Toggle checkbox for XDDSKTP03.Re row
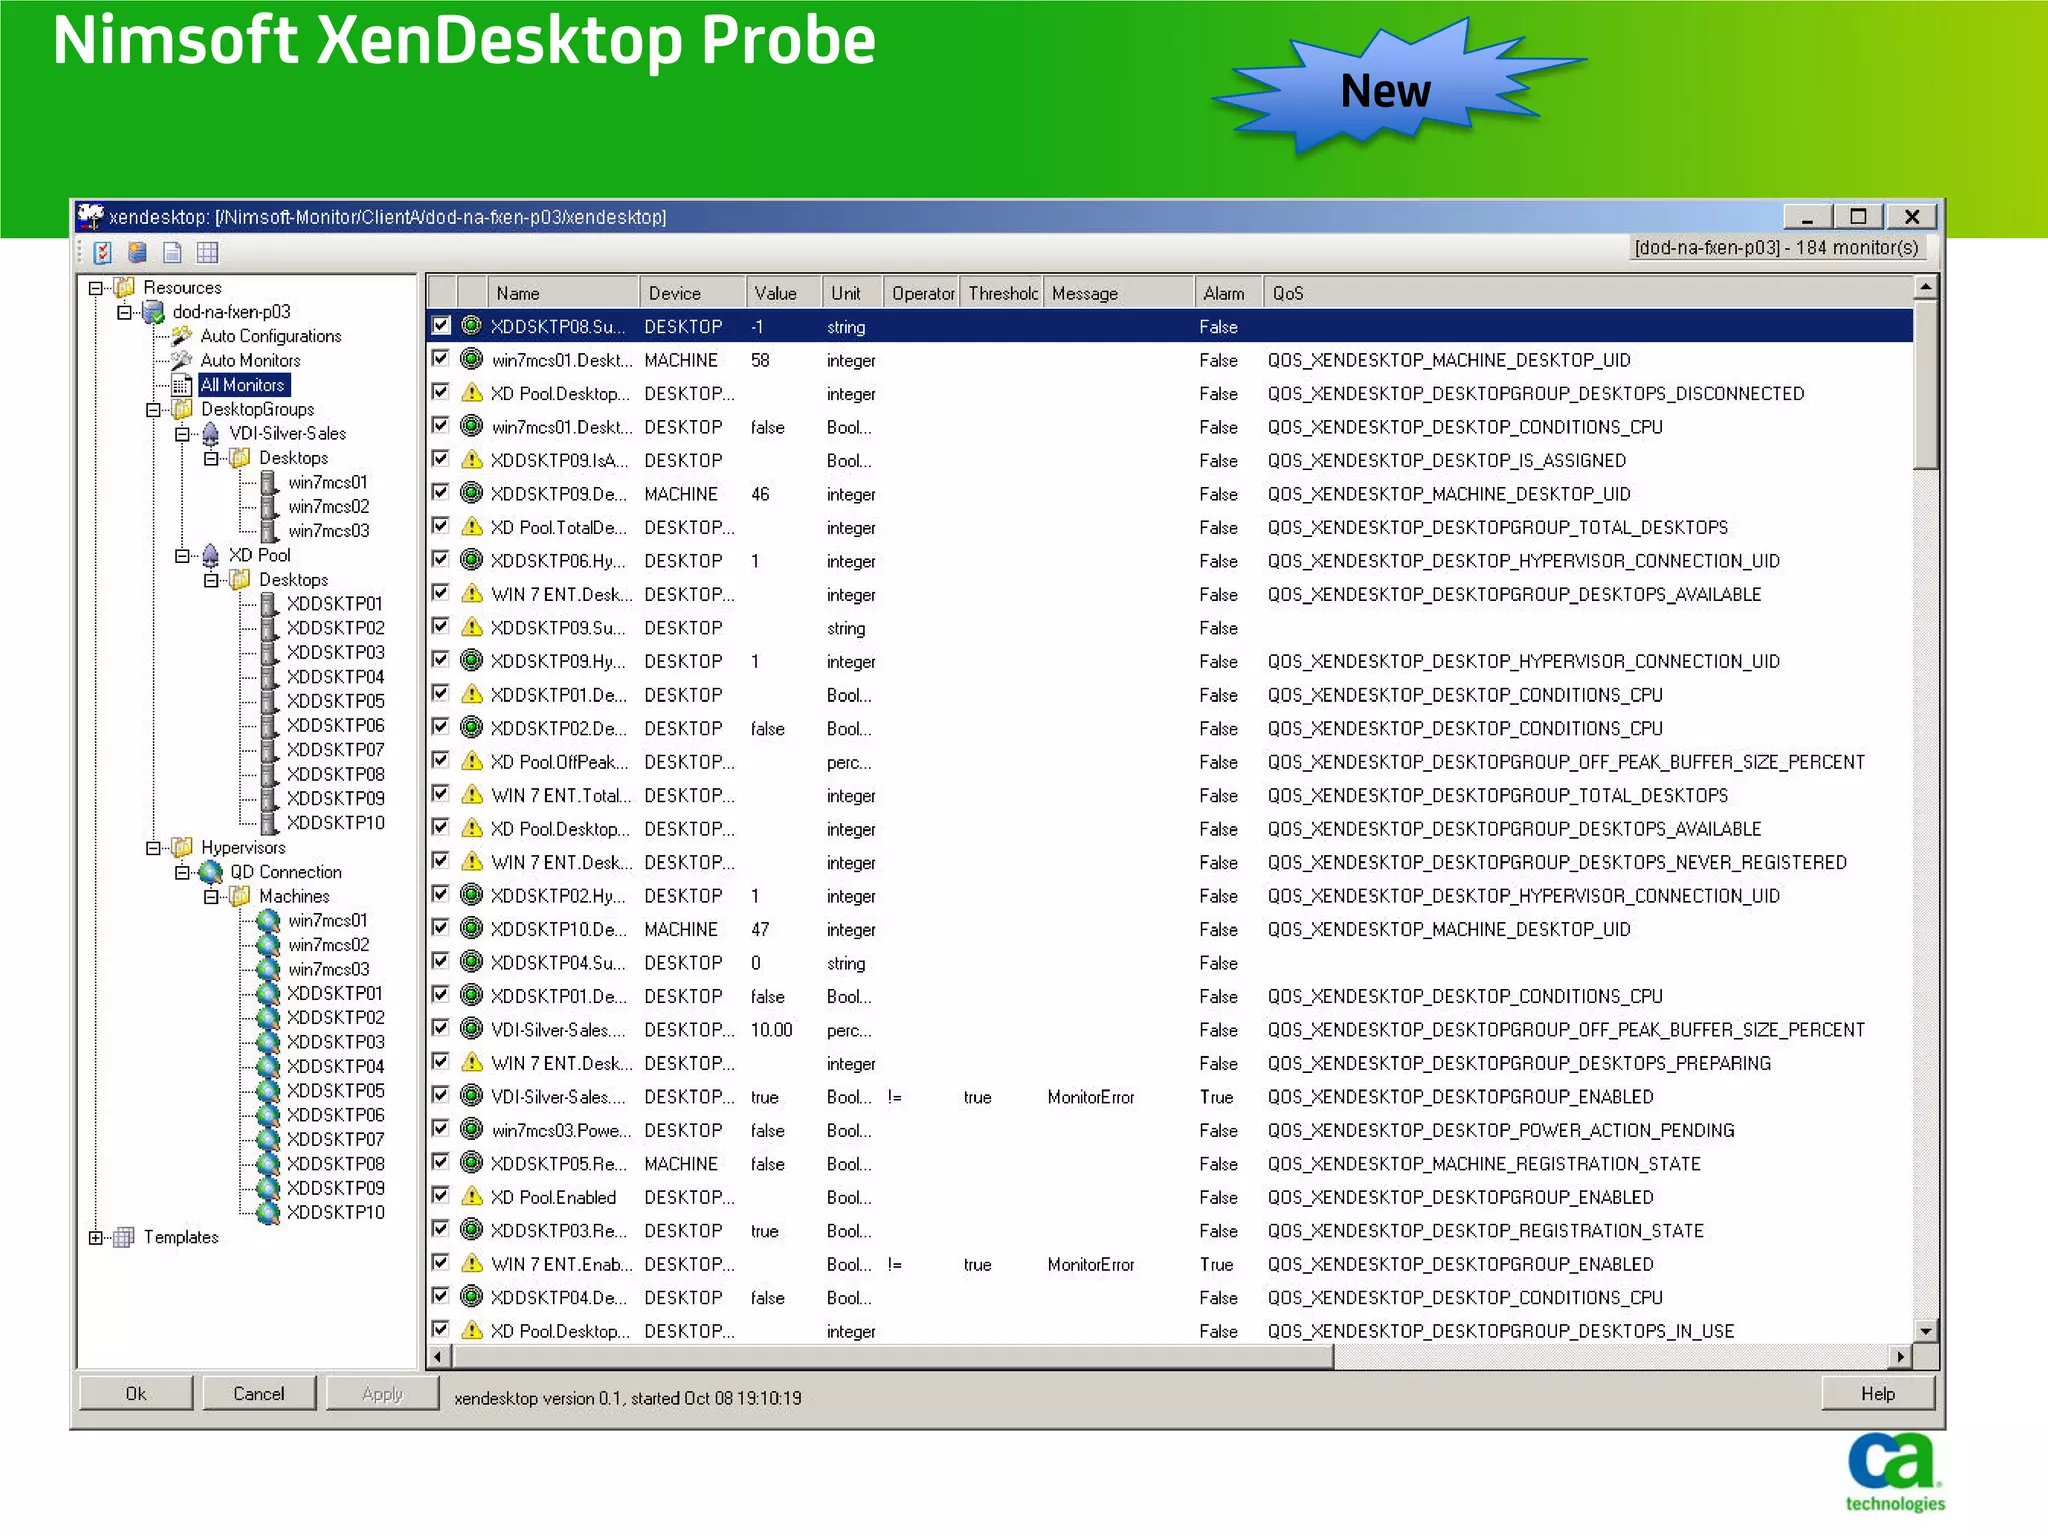 (x=441, y=1229)
